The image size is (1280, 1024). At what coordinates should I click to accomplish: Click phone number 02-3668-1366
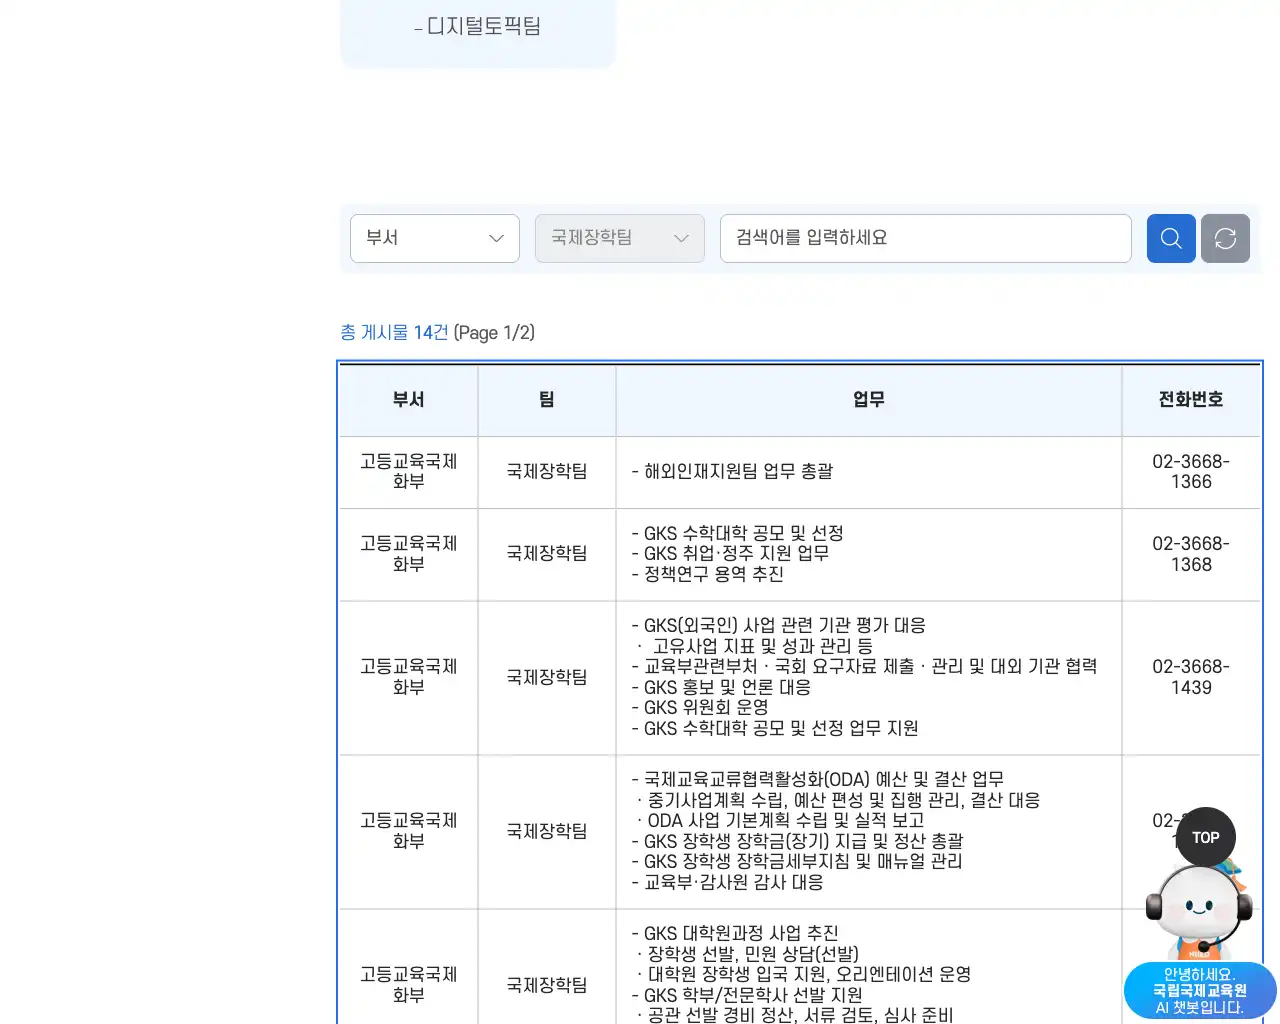coord(1191,472)
